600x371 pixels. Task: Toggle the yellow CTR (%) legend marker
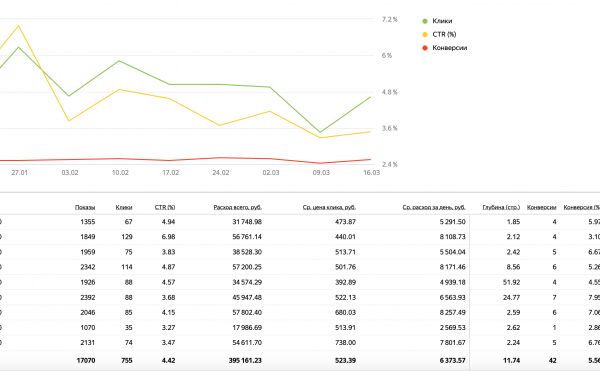(x=424, y=34)
